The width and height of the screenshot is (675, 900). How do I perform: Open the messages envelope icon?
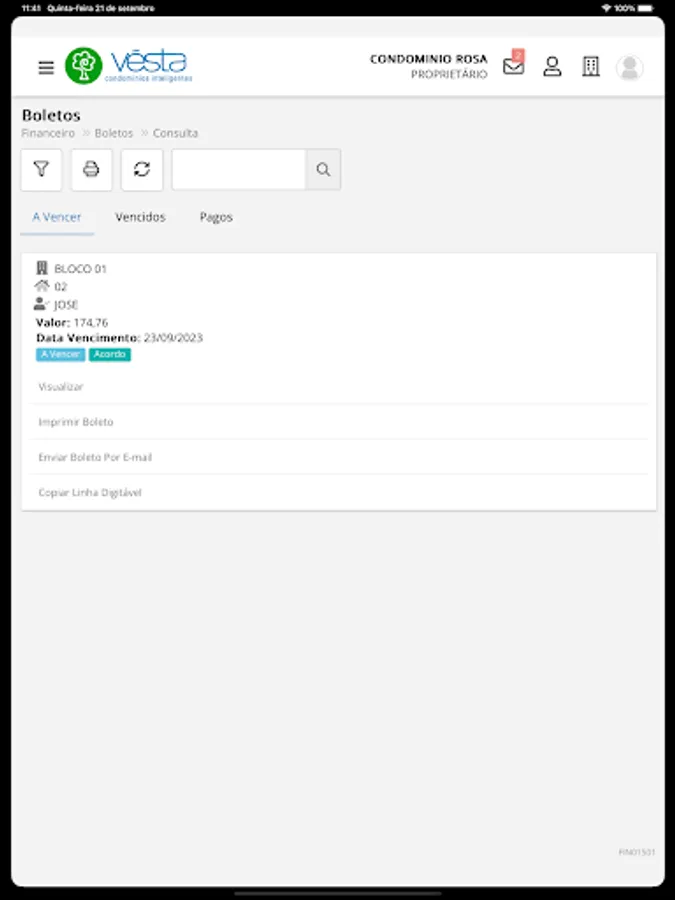pos(513,66)
